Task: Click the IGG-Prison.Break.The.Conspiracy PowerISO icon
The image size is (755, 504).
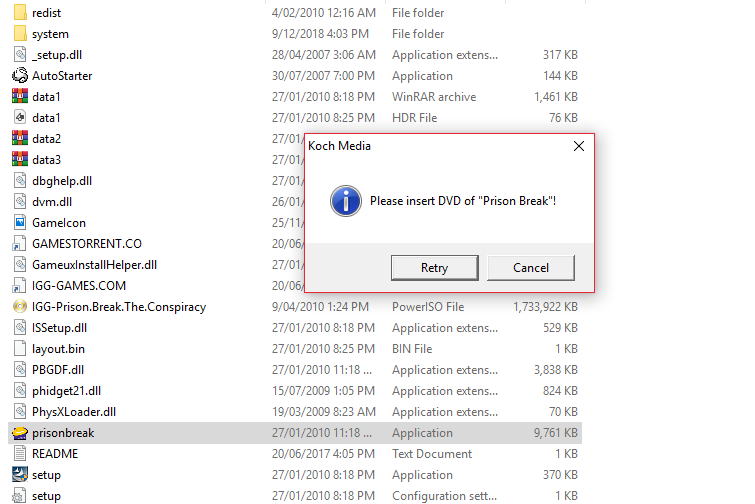Action: (20, 307)
